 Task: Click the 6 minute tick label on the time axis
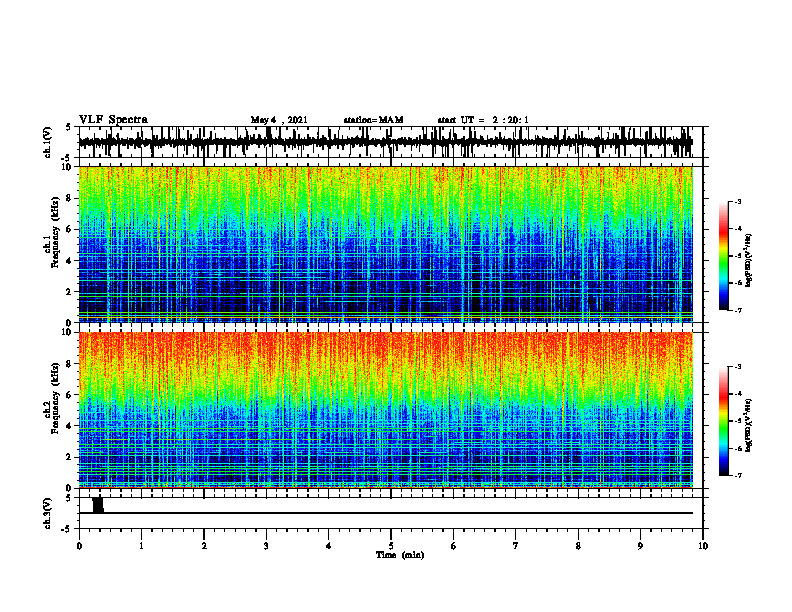pyautogui.click(x=454, y=546)
